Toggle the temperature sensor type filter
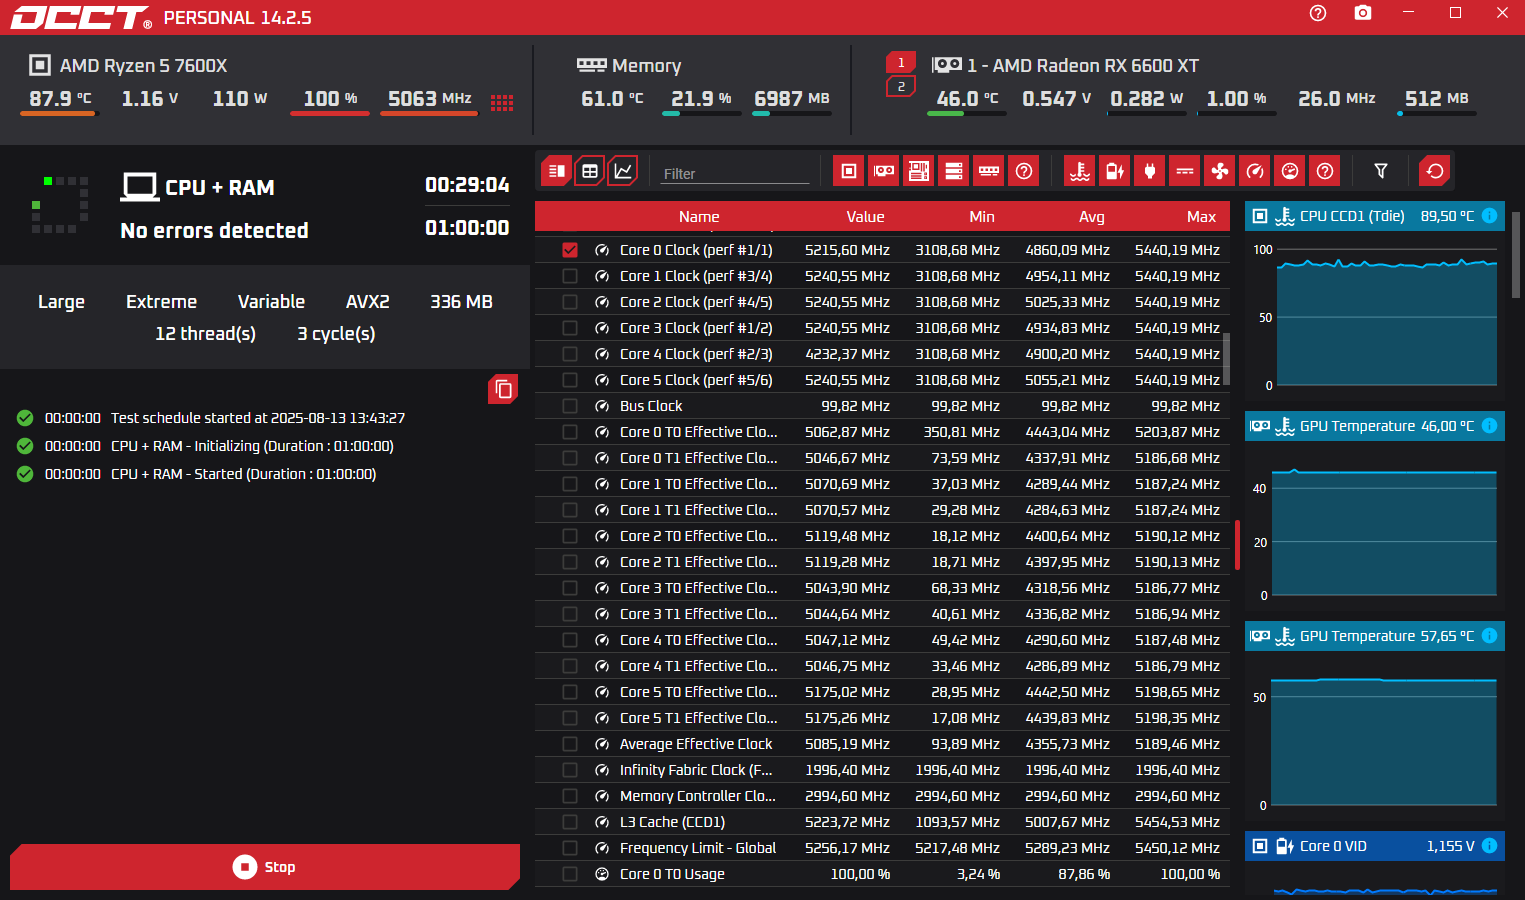Image resolution: width=1525 pixels, height=900 pixels. click(x=1080, y=171)
